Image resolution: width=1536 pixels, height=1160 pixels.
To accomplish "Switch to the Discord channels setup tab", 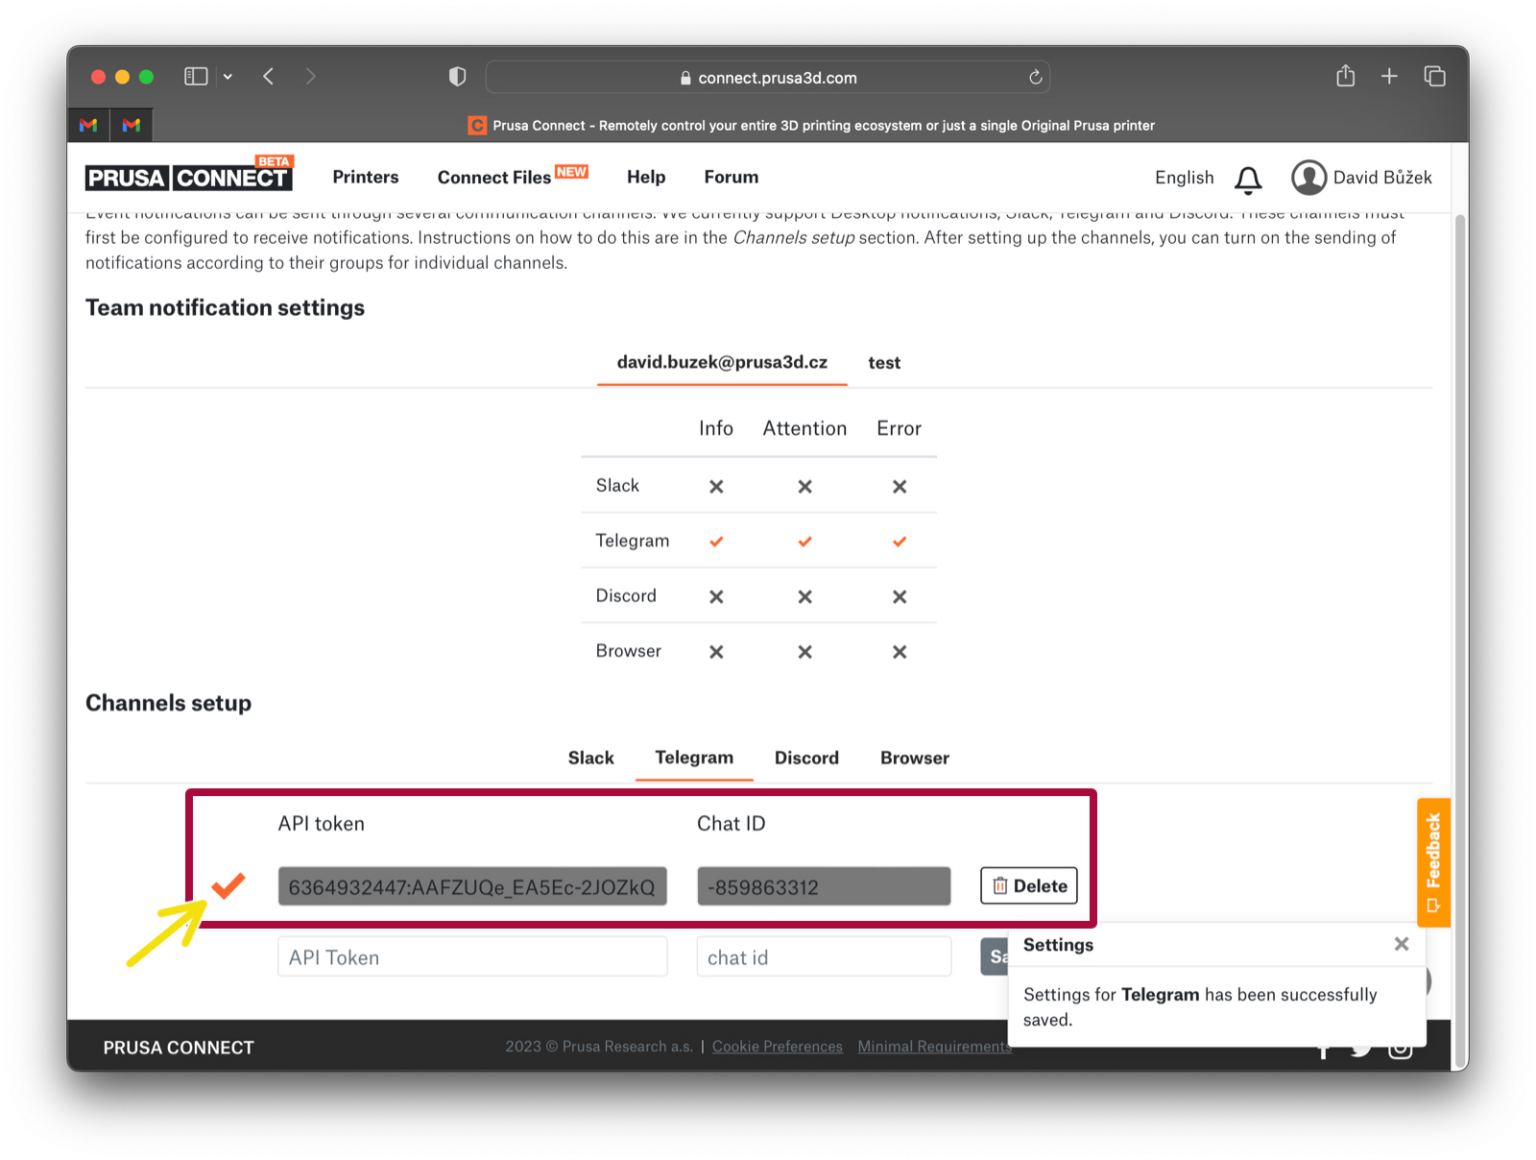I will point(806,758).
